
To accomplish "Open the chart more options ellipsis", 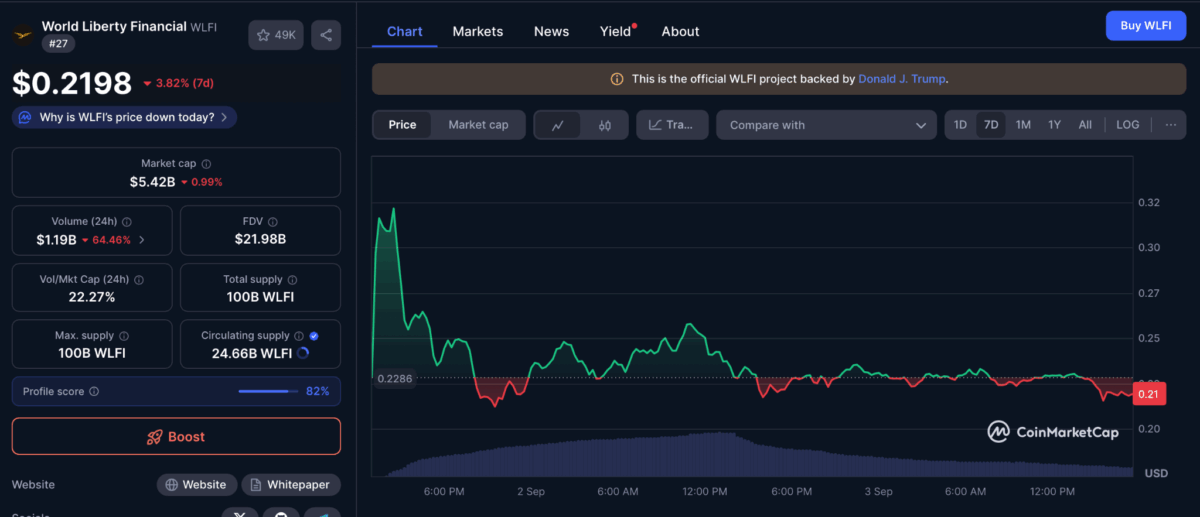I will click(x=1171, y=125).
